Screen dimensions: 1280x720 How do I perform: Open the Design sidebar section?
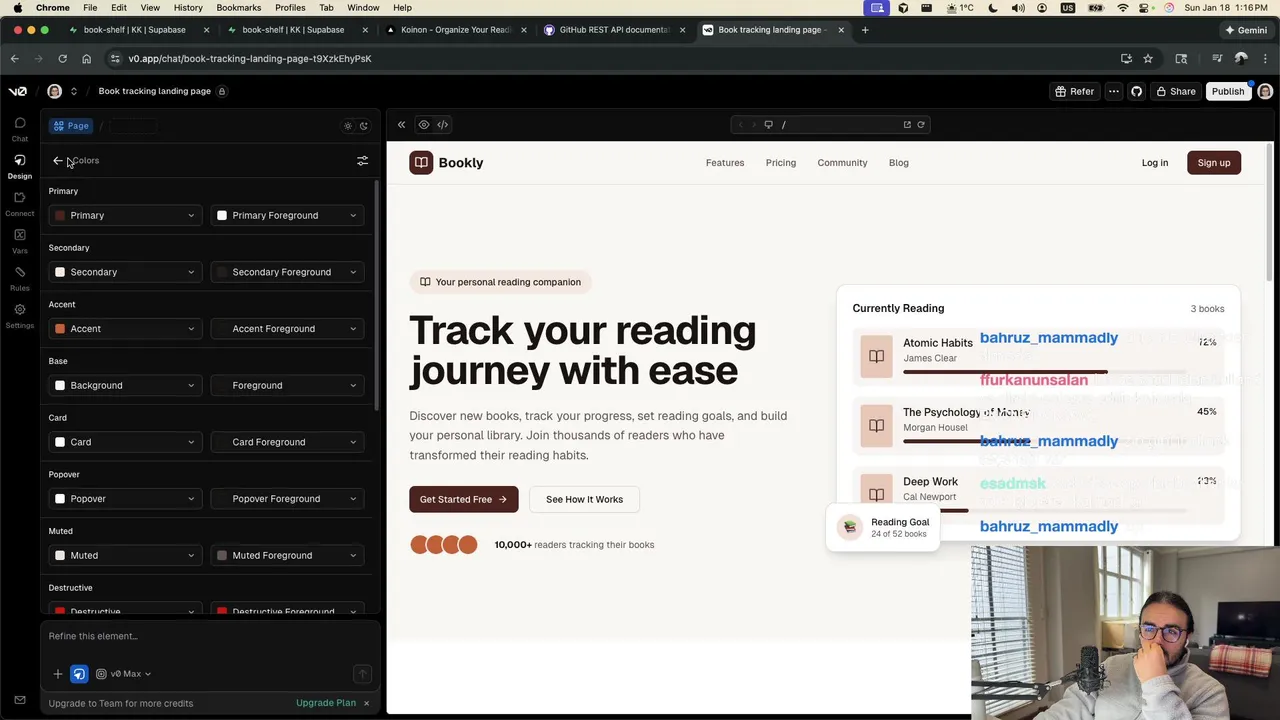coord(19,166)
